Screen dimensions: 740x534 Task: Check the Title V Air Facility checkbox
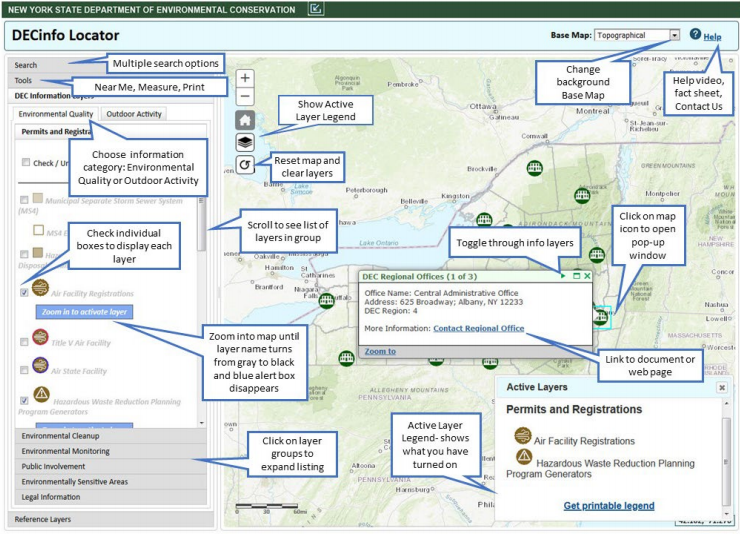tap(24, 342)
